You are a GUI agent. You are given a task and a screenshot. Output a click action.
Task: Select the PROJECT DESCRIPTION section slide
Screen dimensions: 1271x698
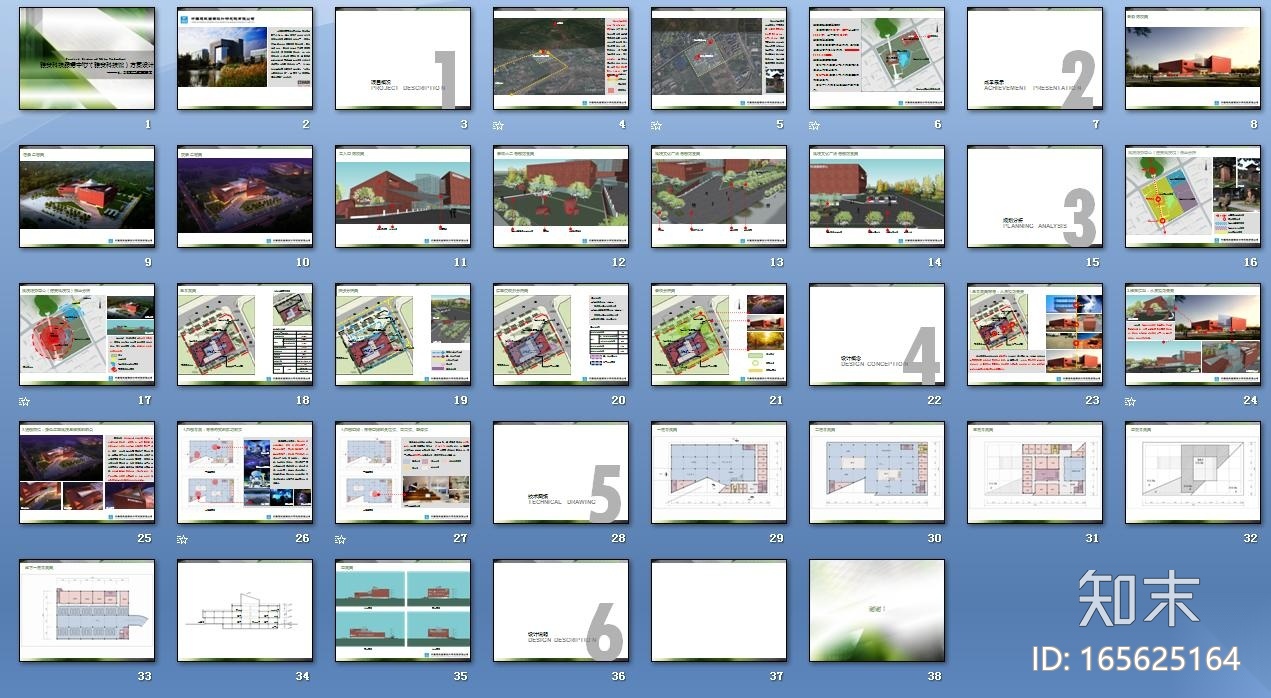(x=402, y=57)
